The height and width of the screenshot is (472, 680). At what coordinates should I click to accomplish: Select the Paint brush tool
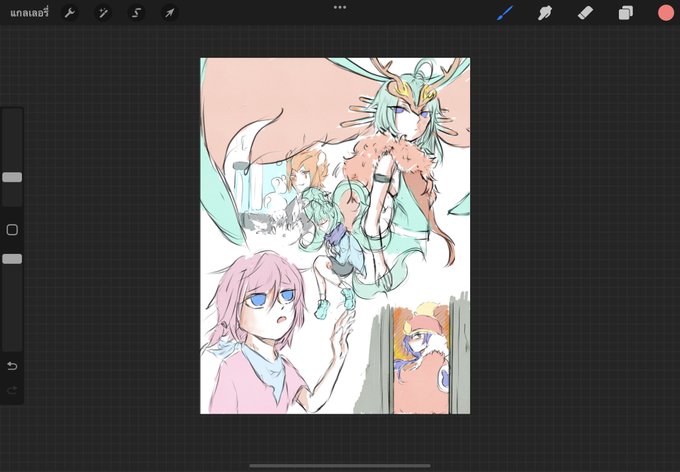click(x=504, y=13)
